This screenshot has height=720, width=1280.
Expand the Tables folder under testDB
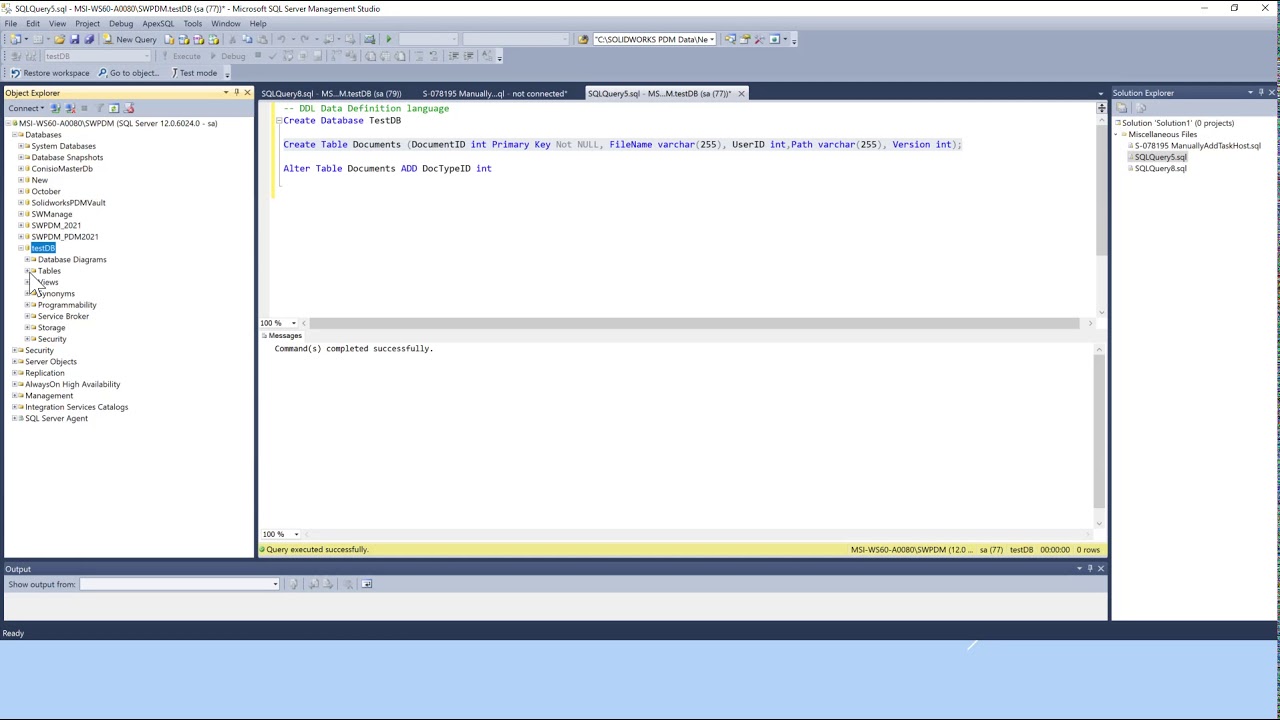(27, 271)
